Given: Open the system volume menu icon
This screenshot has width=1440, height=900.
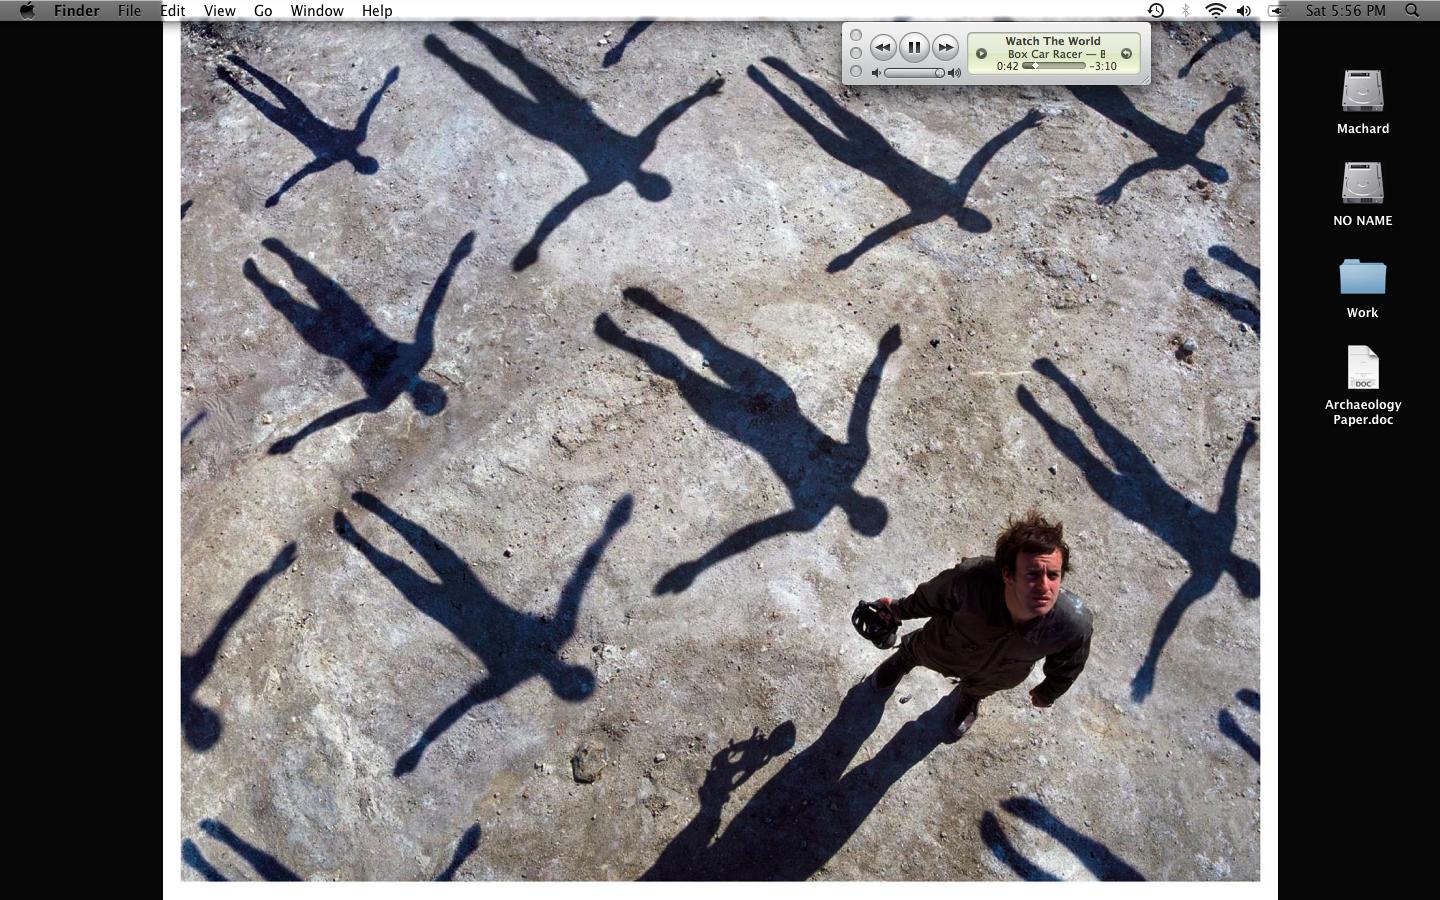Looking at the screenshot, I should (1244, 10).
